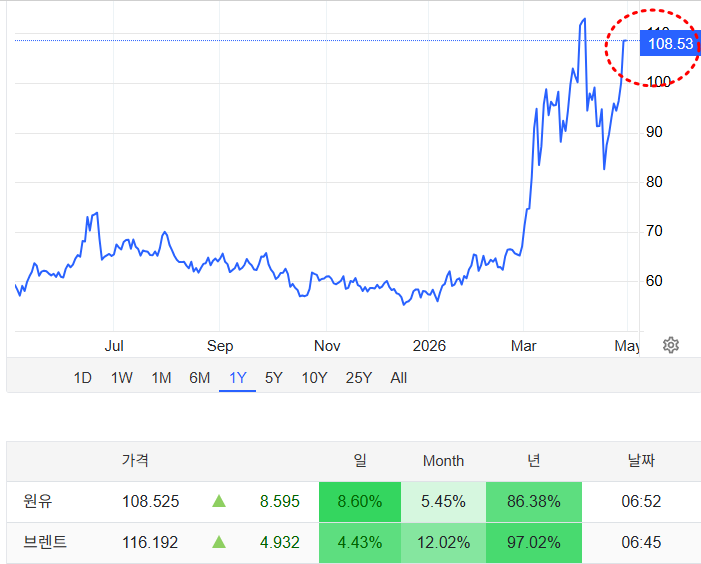Click the 가격 column header

[x=135, y=461]
